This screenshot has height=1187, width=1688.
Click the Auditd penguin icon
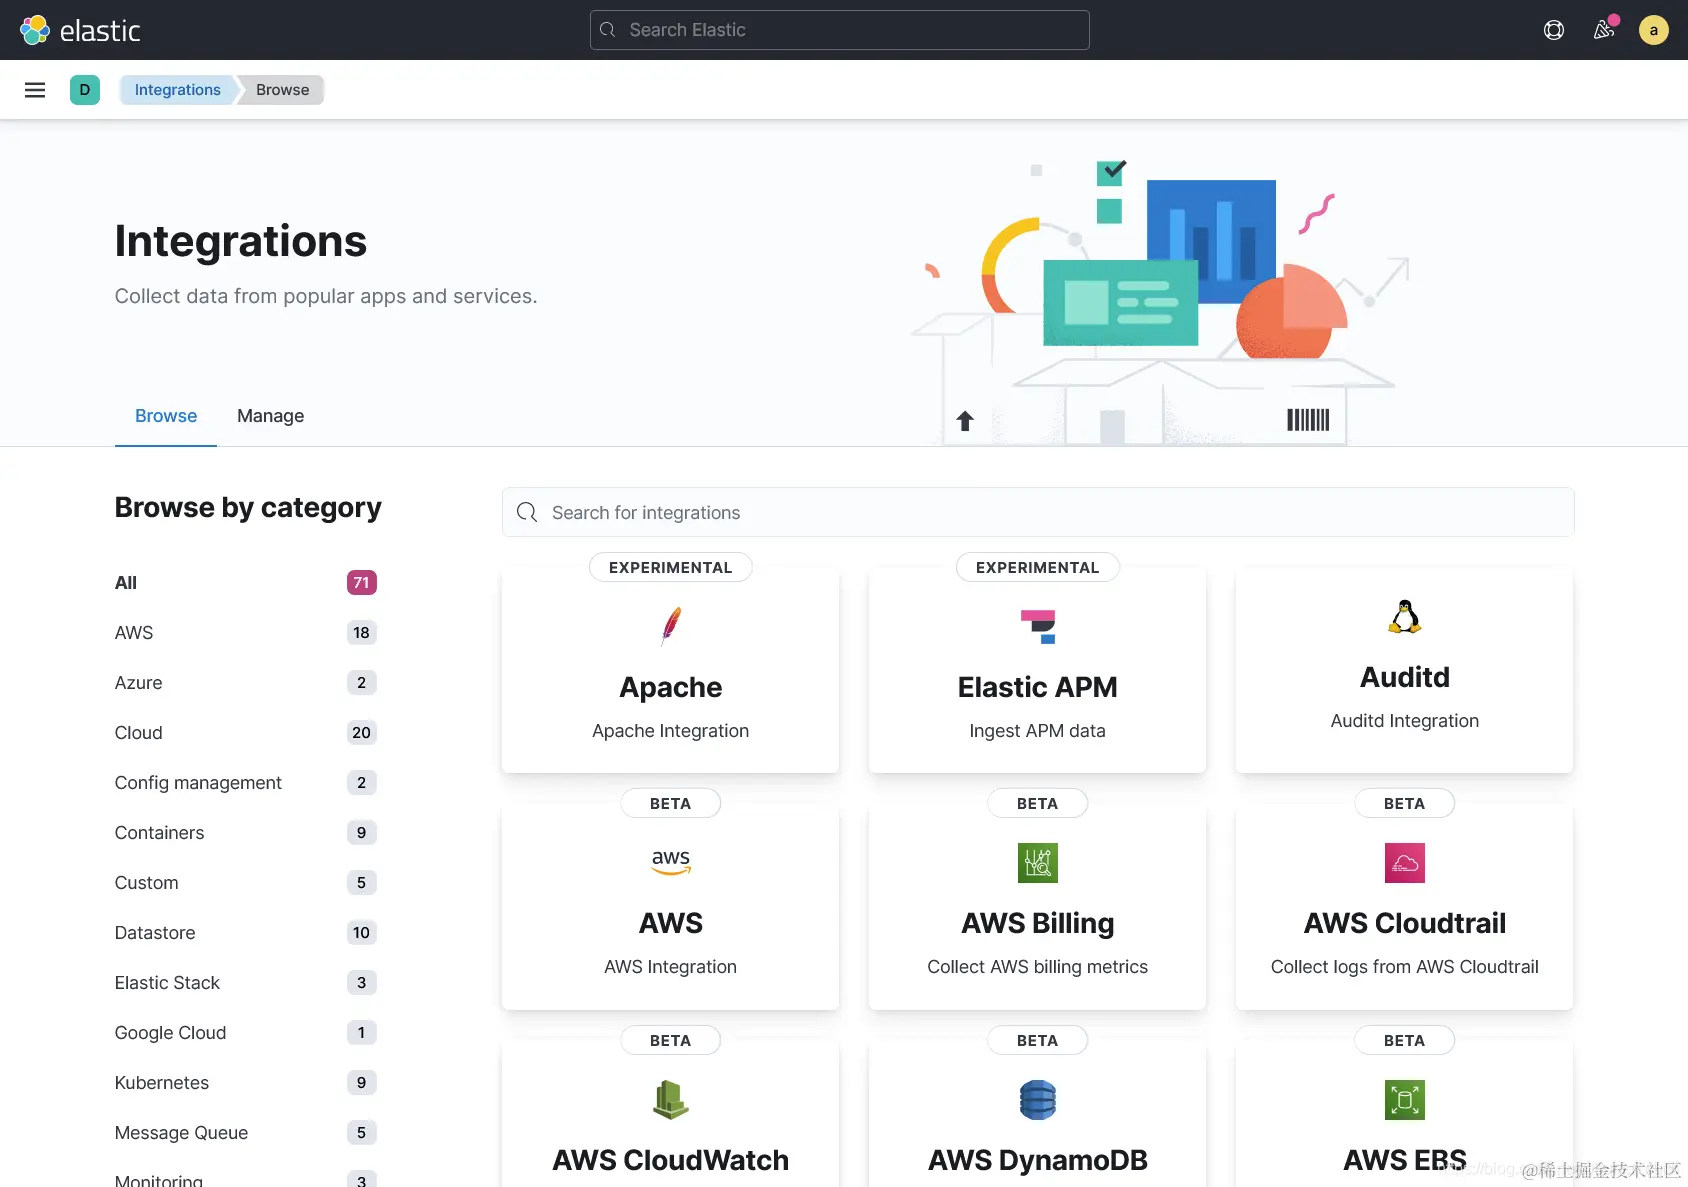tap(1405, 616)
